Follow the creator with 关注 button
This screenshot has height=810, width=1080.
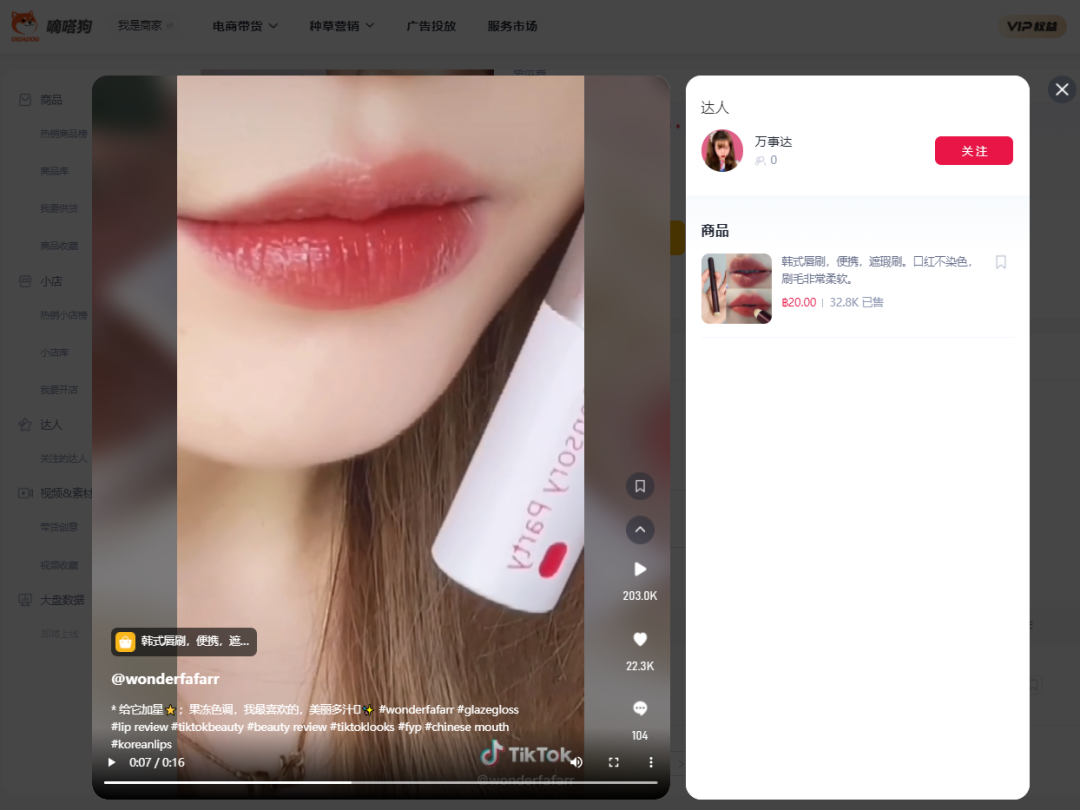pos(973,151)
